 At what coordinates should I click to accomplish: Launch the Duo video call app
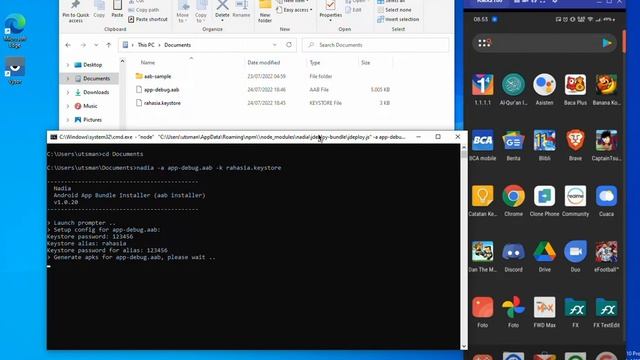(576, 251)
